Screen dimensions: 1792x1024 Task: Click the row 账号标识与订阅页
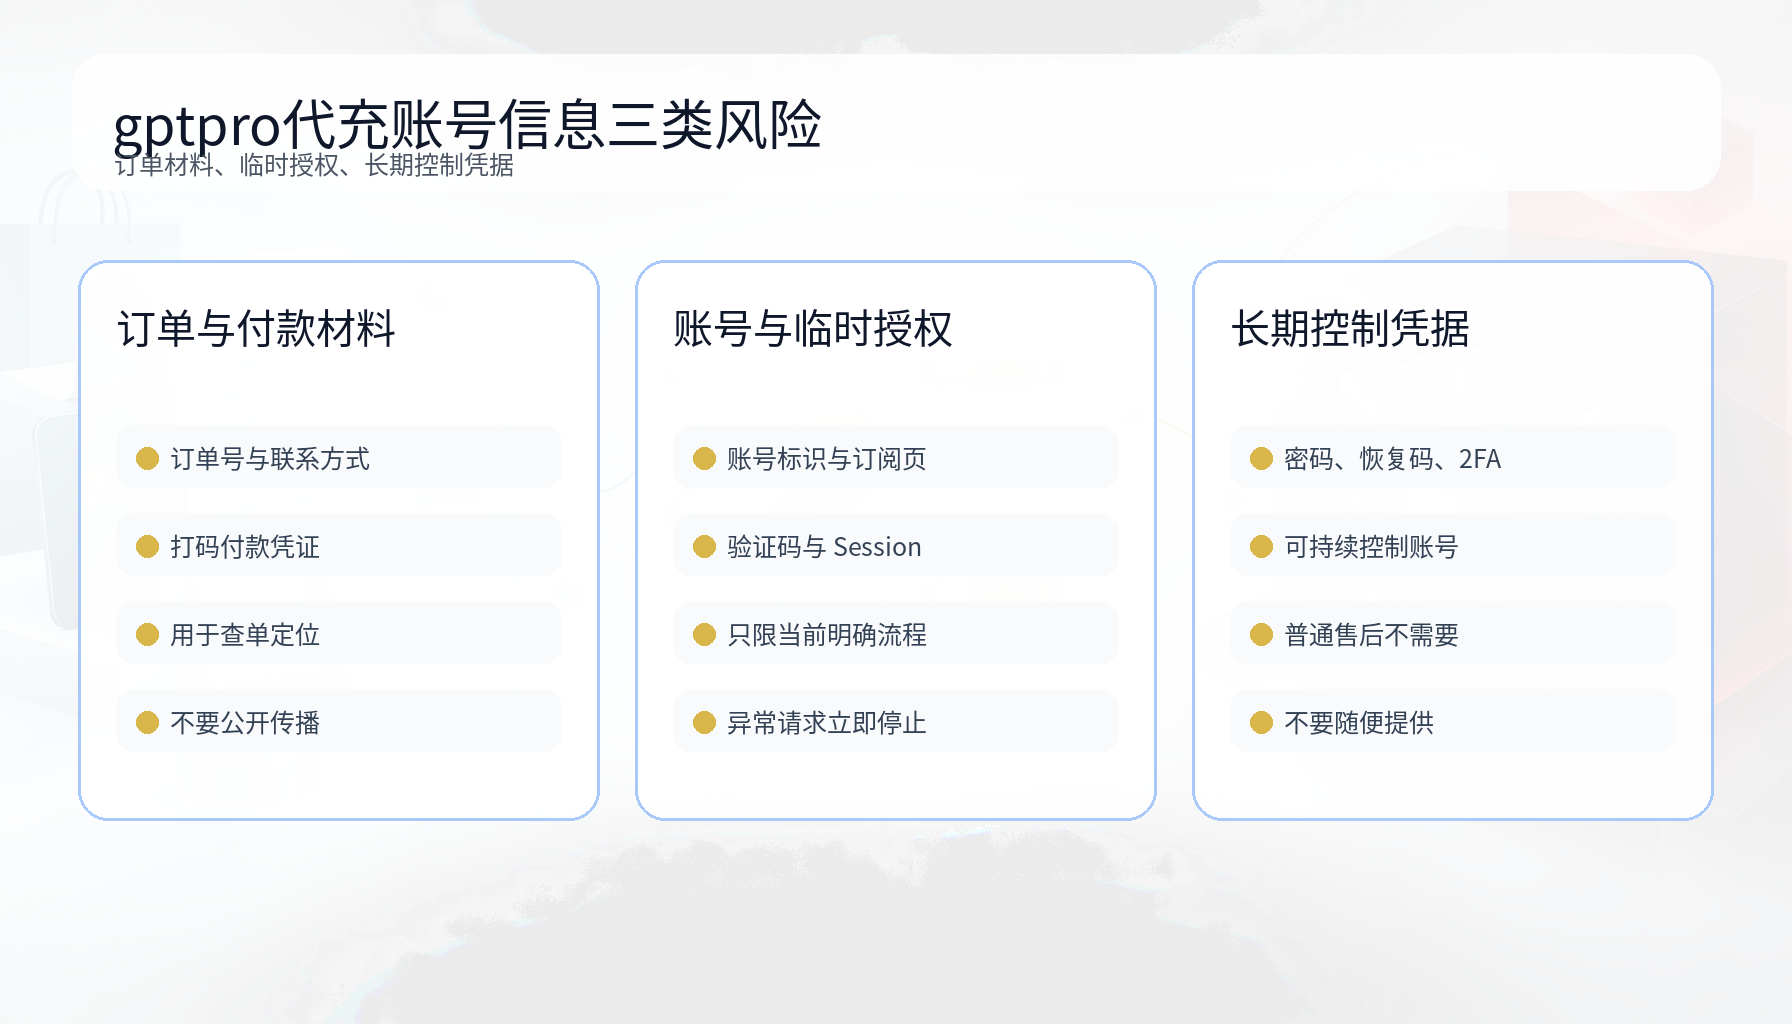point(896,458)
